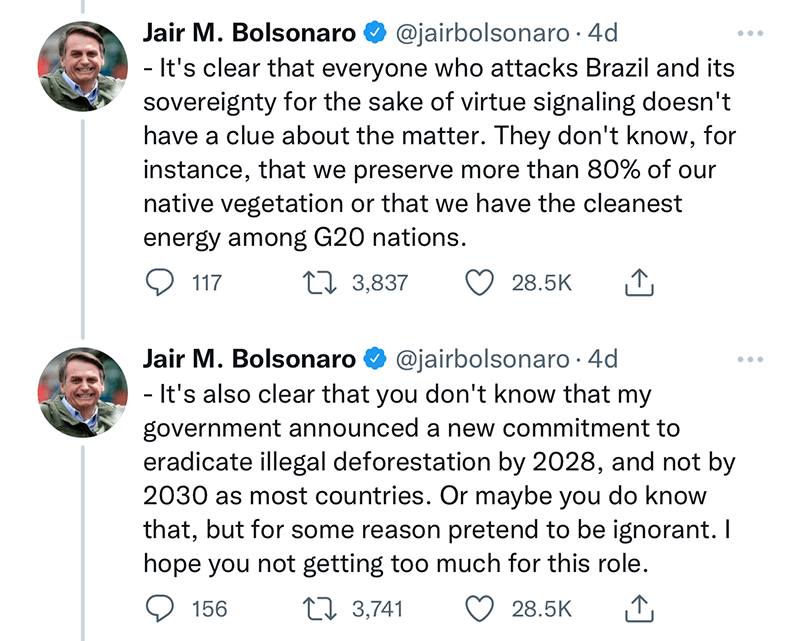Click the 4d timestamp on first tweet
This screenshot has height=641, width=800.
coord(604,33)
